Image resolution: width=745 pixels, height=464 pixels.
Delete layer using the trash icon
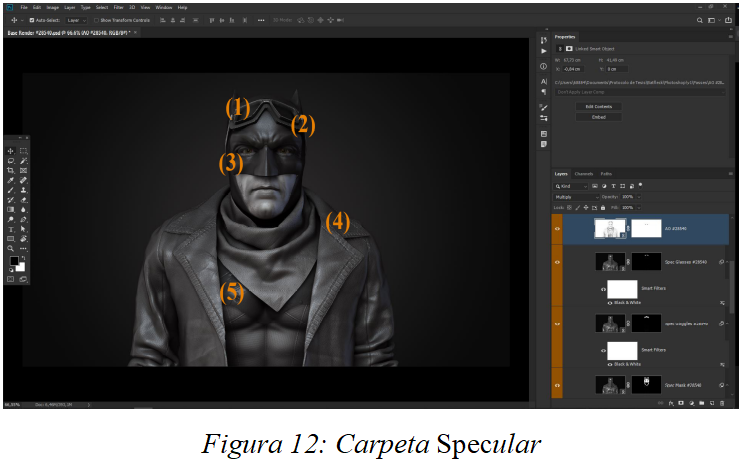tap(722, 403)
